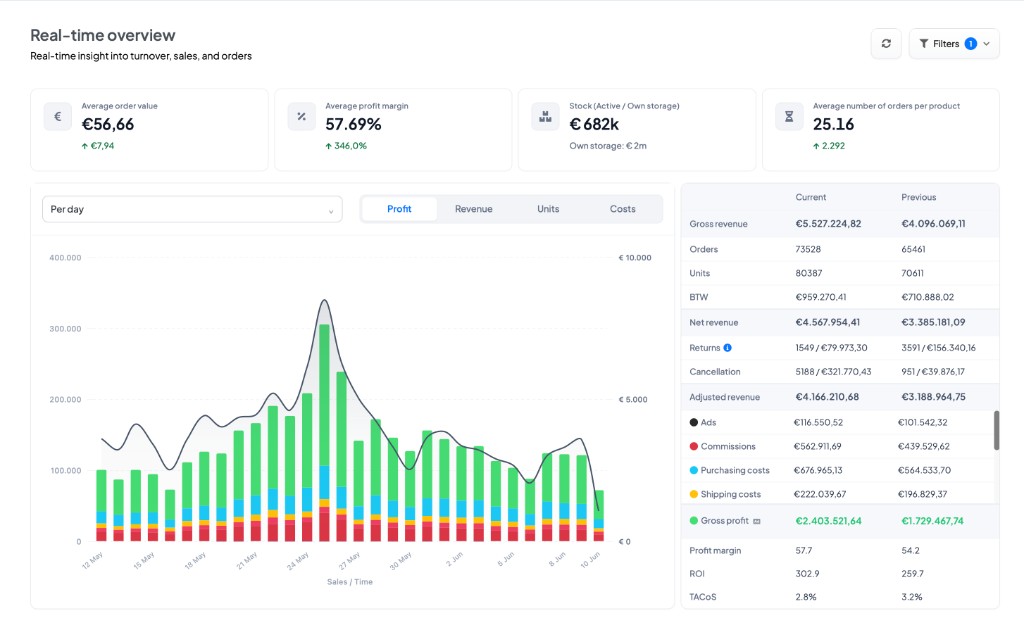Click the percent icon on Average profit margin
This screenshot has width=1024, height=618.
[x=302, y=117]
